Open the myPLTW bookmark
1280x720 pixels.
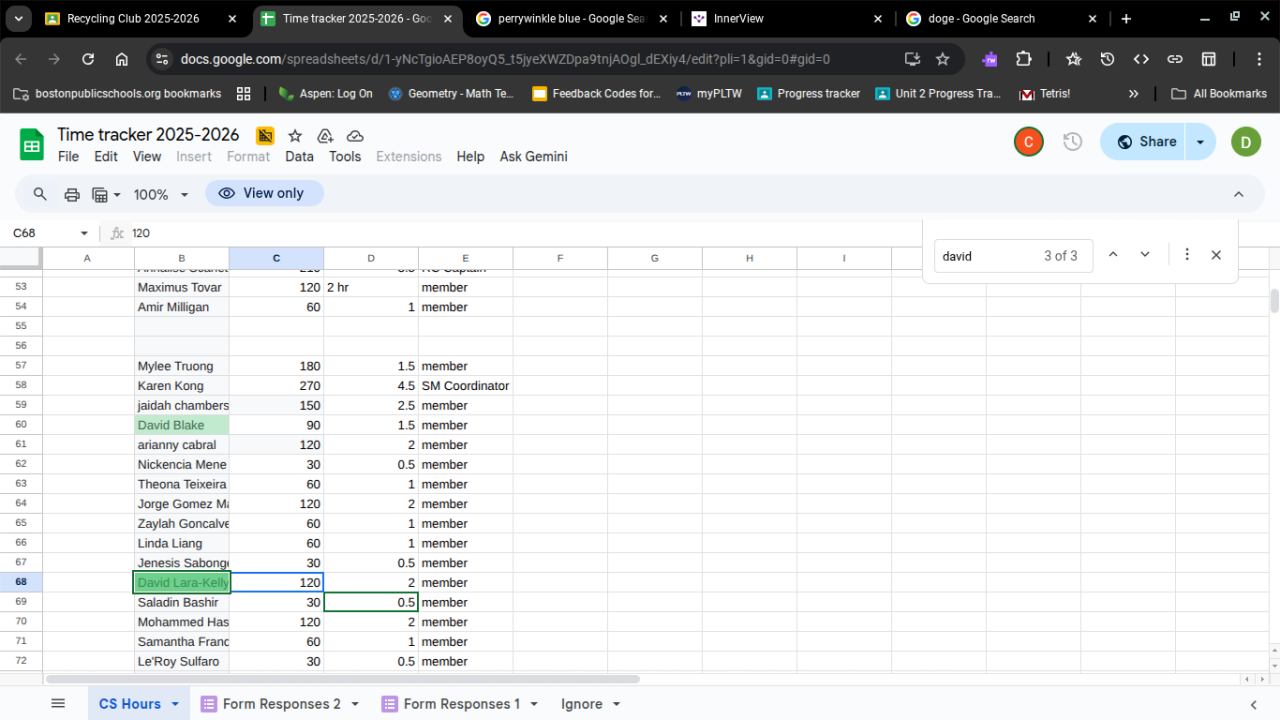[x=708, y=94]
